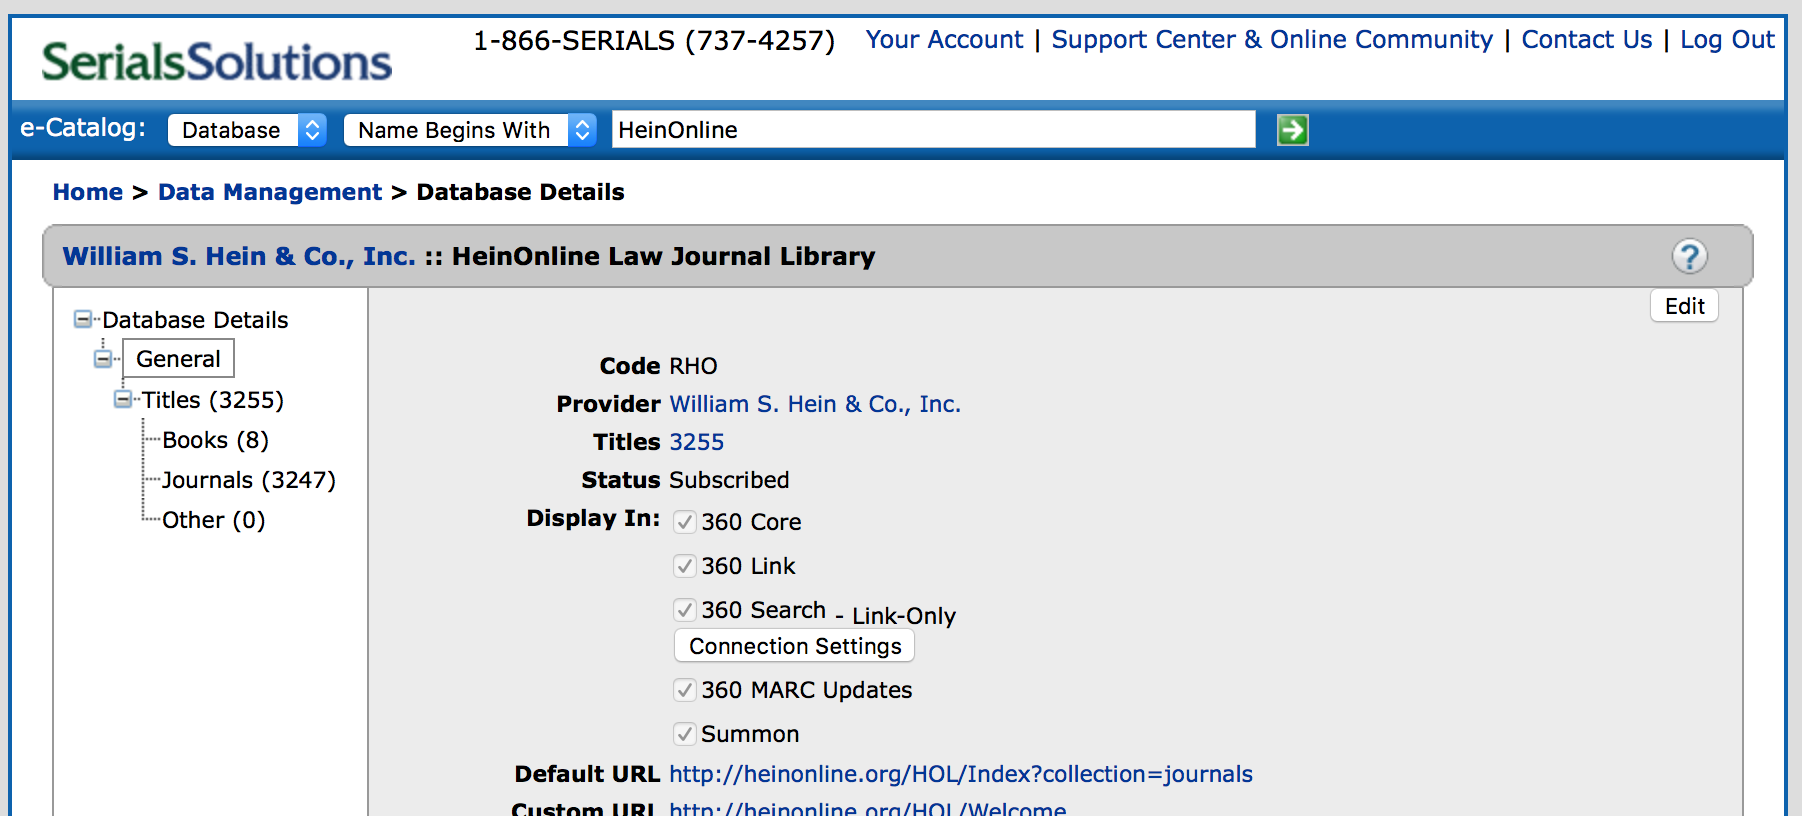Toggle the 360 Core checkbox
The width and height of the screenshot is (1802, 816).
pos(685,522)
